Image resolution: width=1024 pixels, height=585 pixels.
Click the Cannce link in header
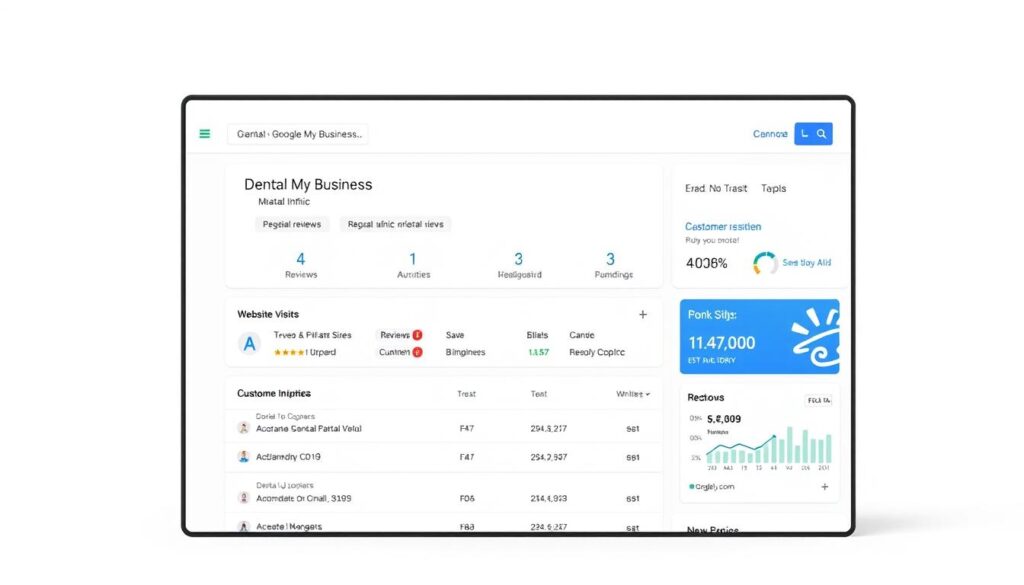pos(770,134)
